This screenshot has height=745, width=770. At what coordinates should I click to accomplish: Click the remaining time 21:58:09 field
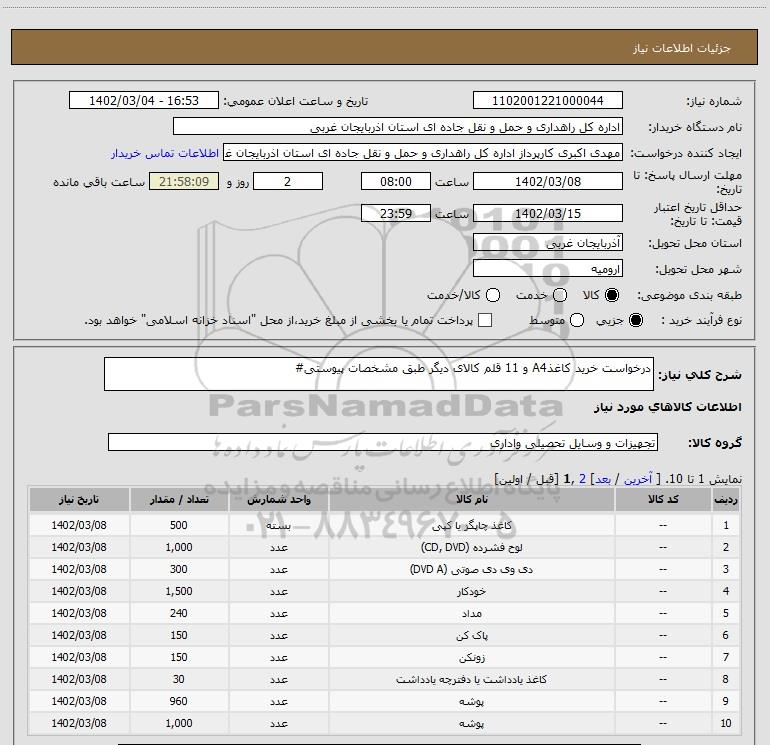[x=184, y=181]
